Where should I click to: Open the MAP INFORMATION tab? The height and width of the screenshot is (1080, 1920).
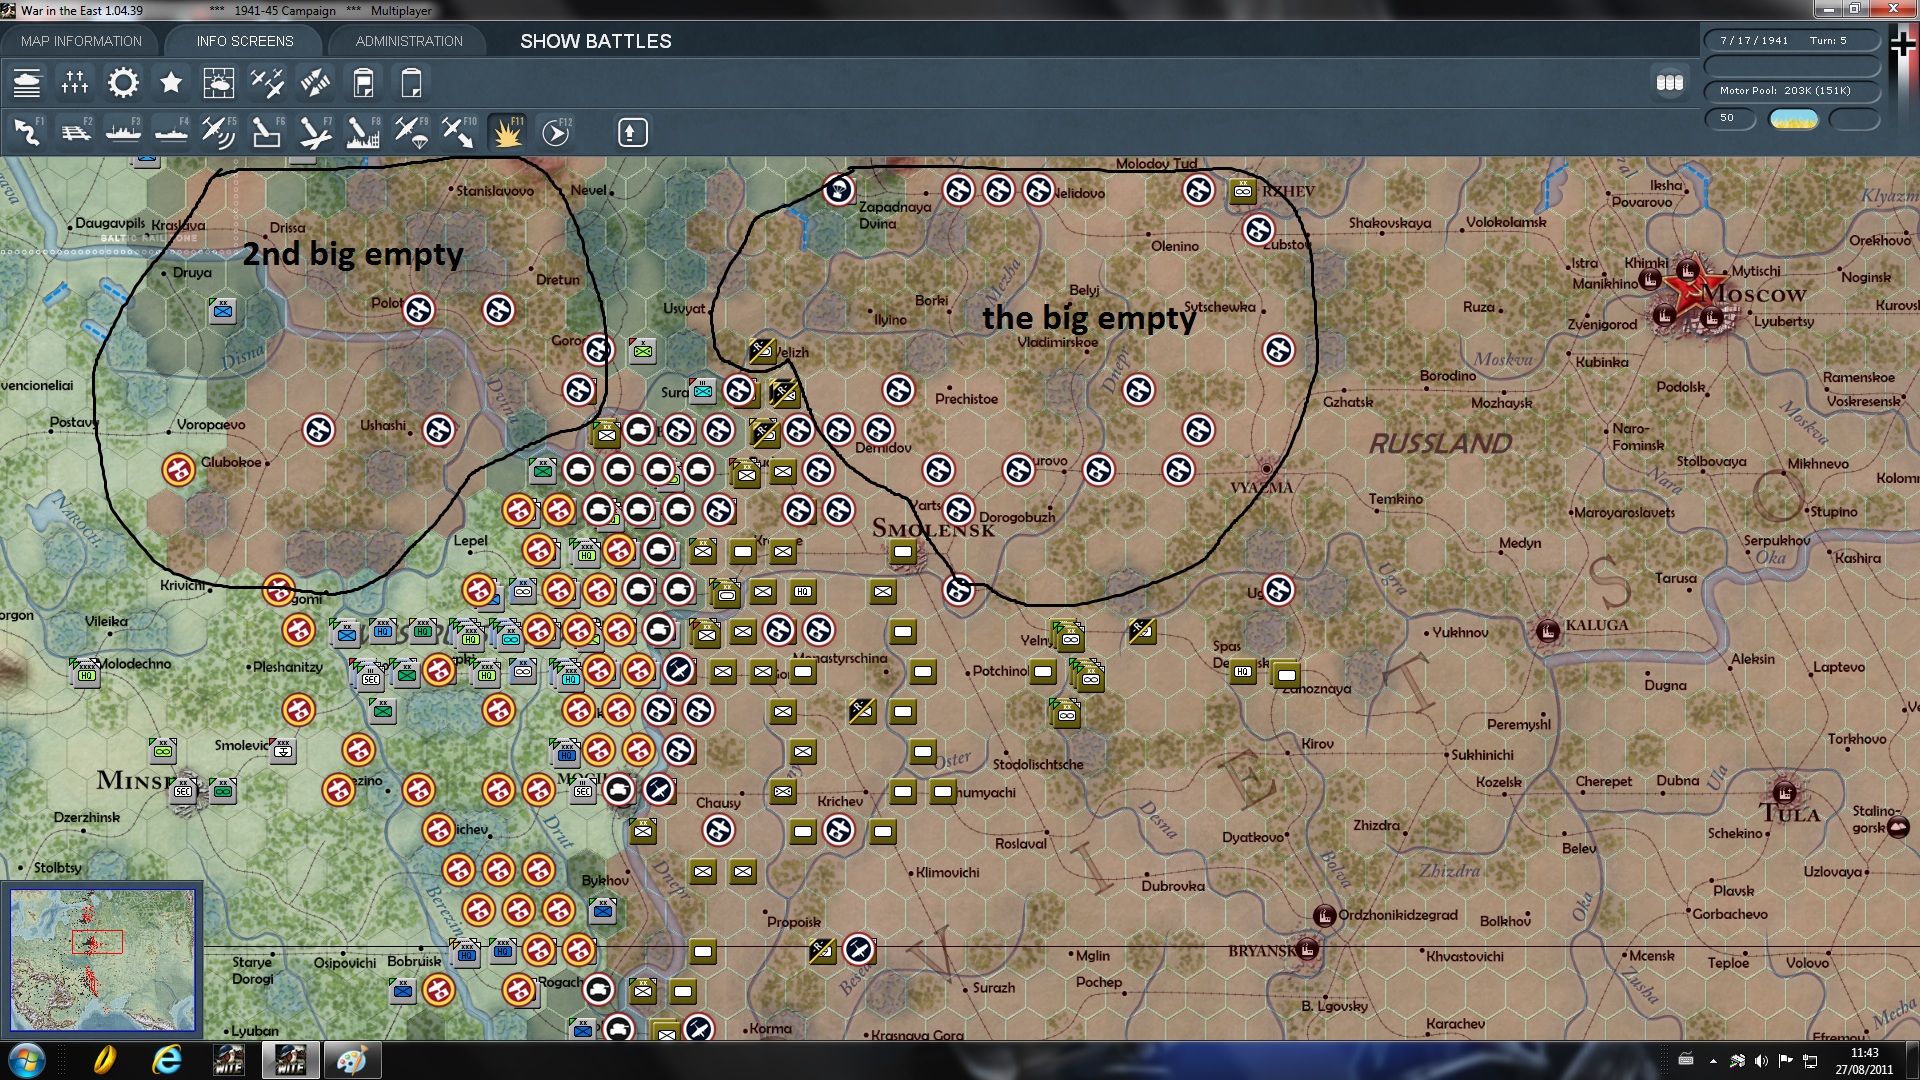tap(81, 41)
